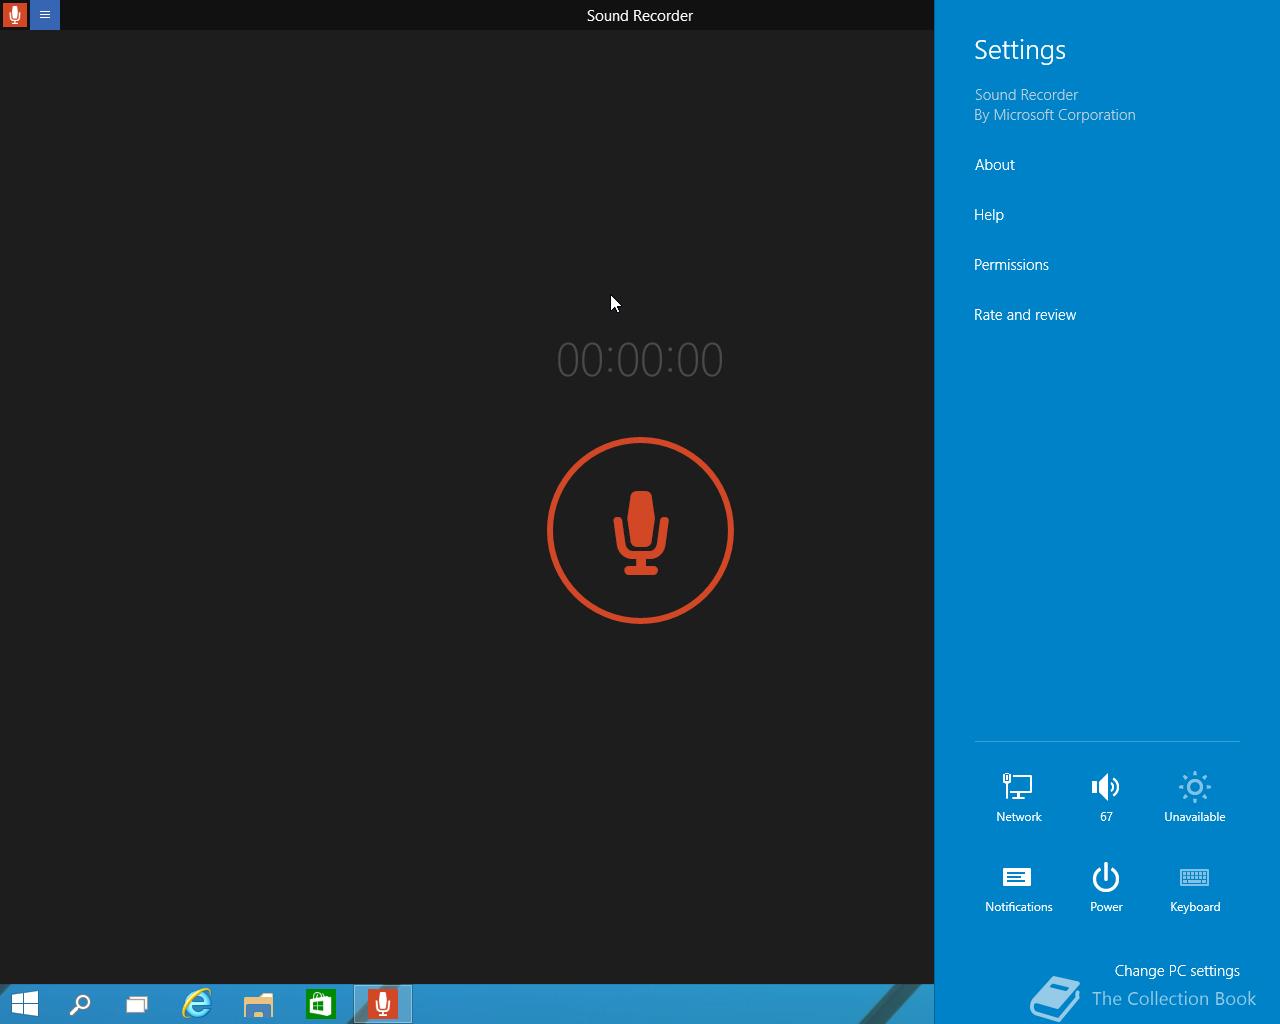This screenshot has height=1024, width=1280.
Task: Adjust volume via speaker icon showing 67
Action: [x=1106, y=797]
